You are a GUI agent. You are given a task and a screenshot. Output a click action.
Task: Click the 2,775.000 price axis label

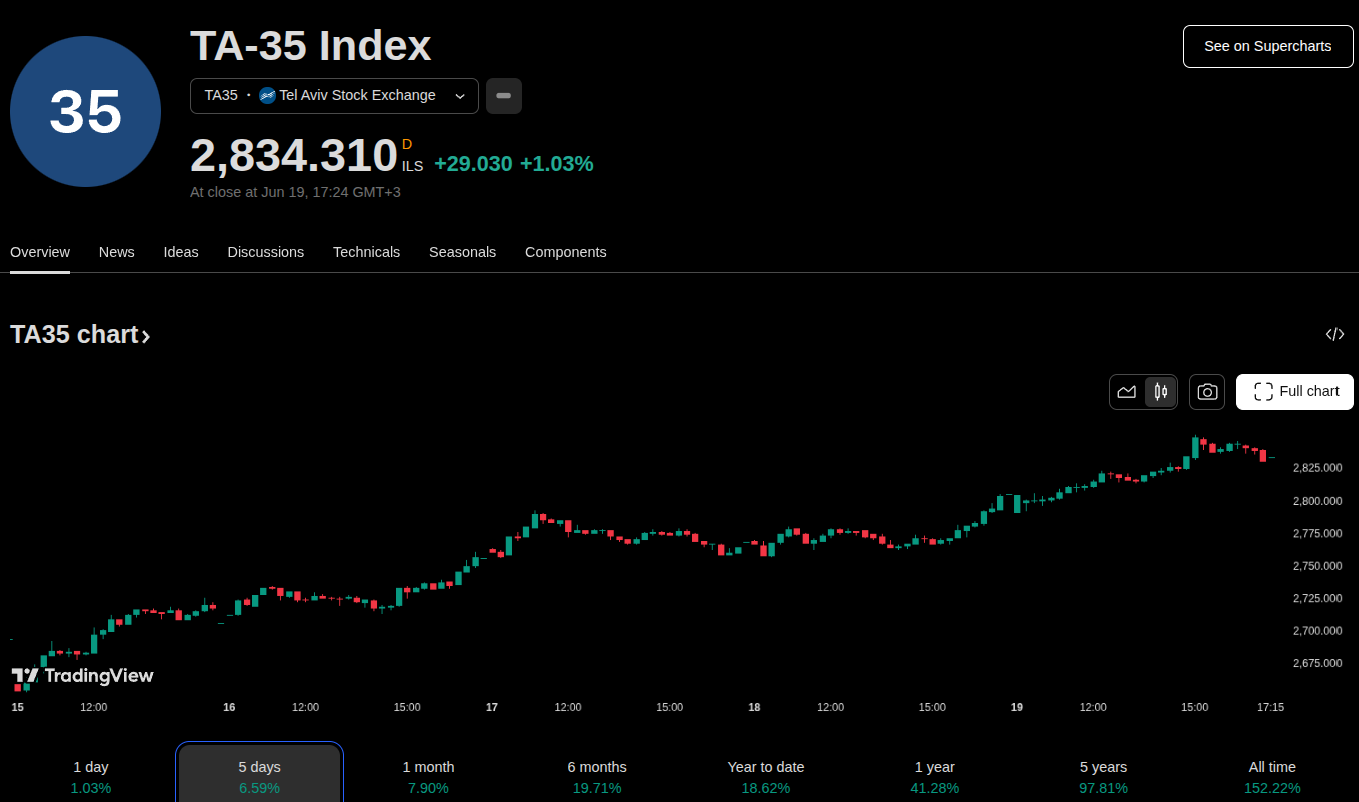tap(1317, 533)
